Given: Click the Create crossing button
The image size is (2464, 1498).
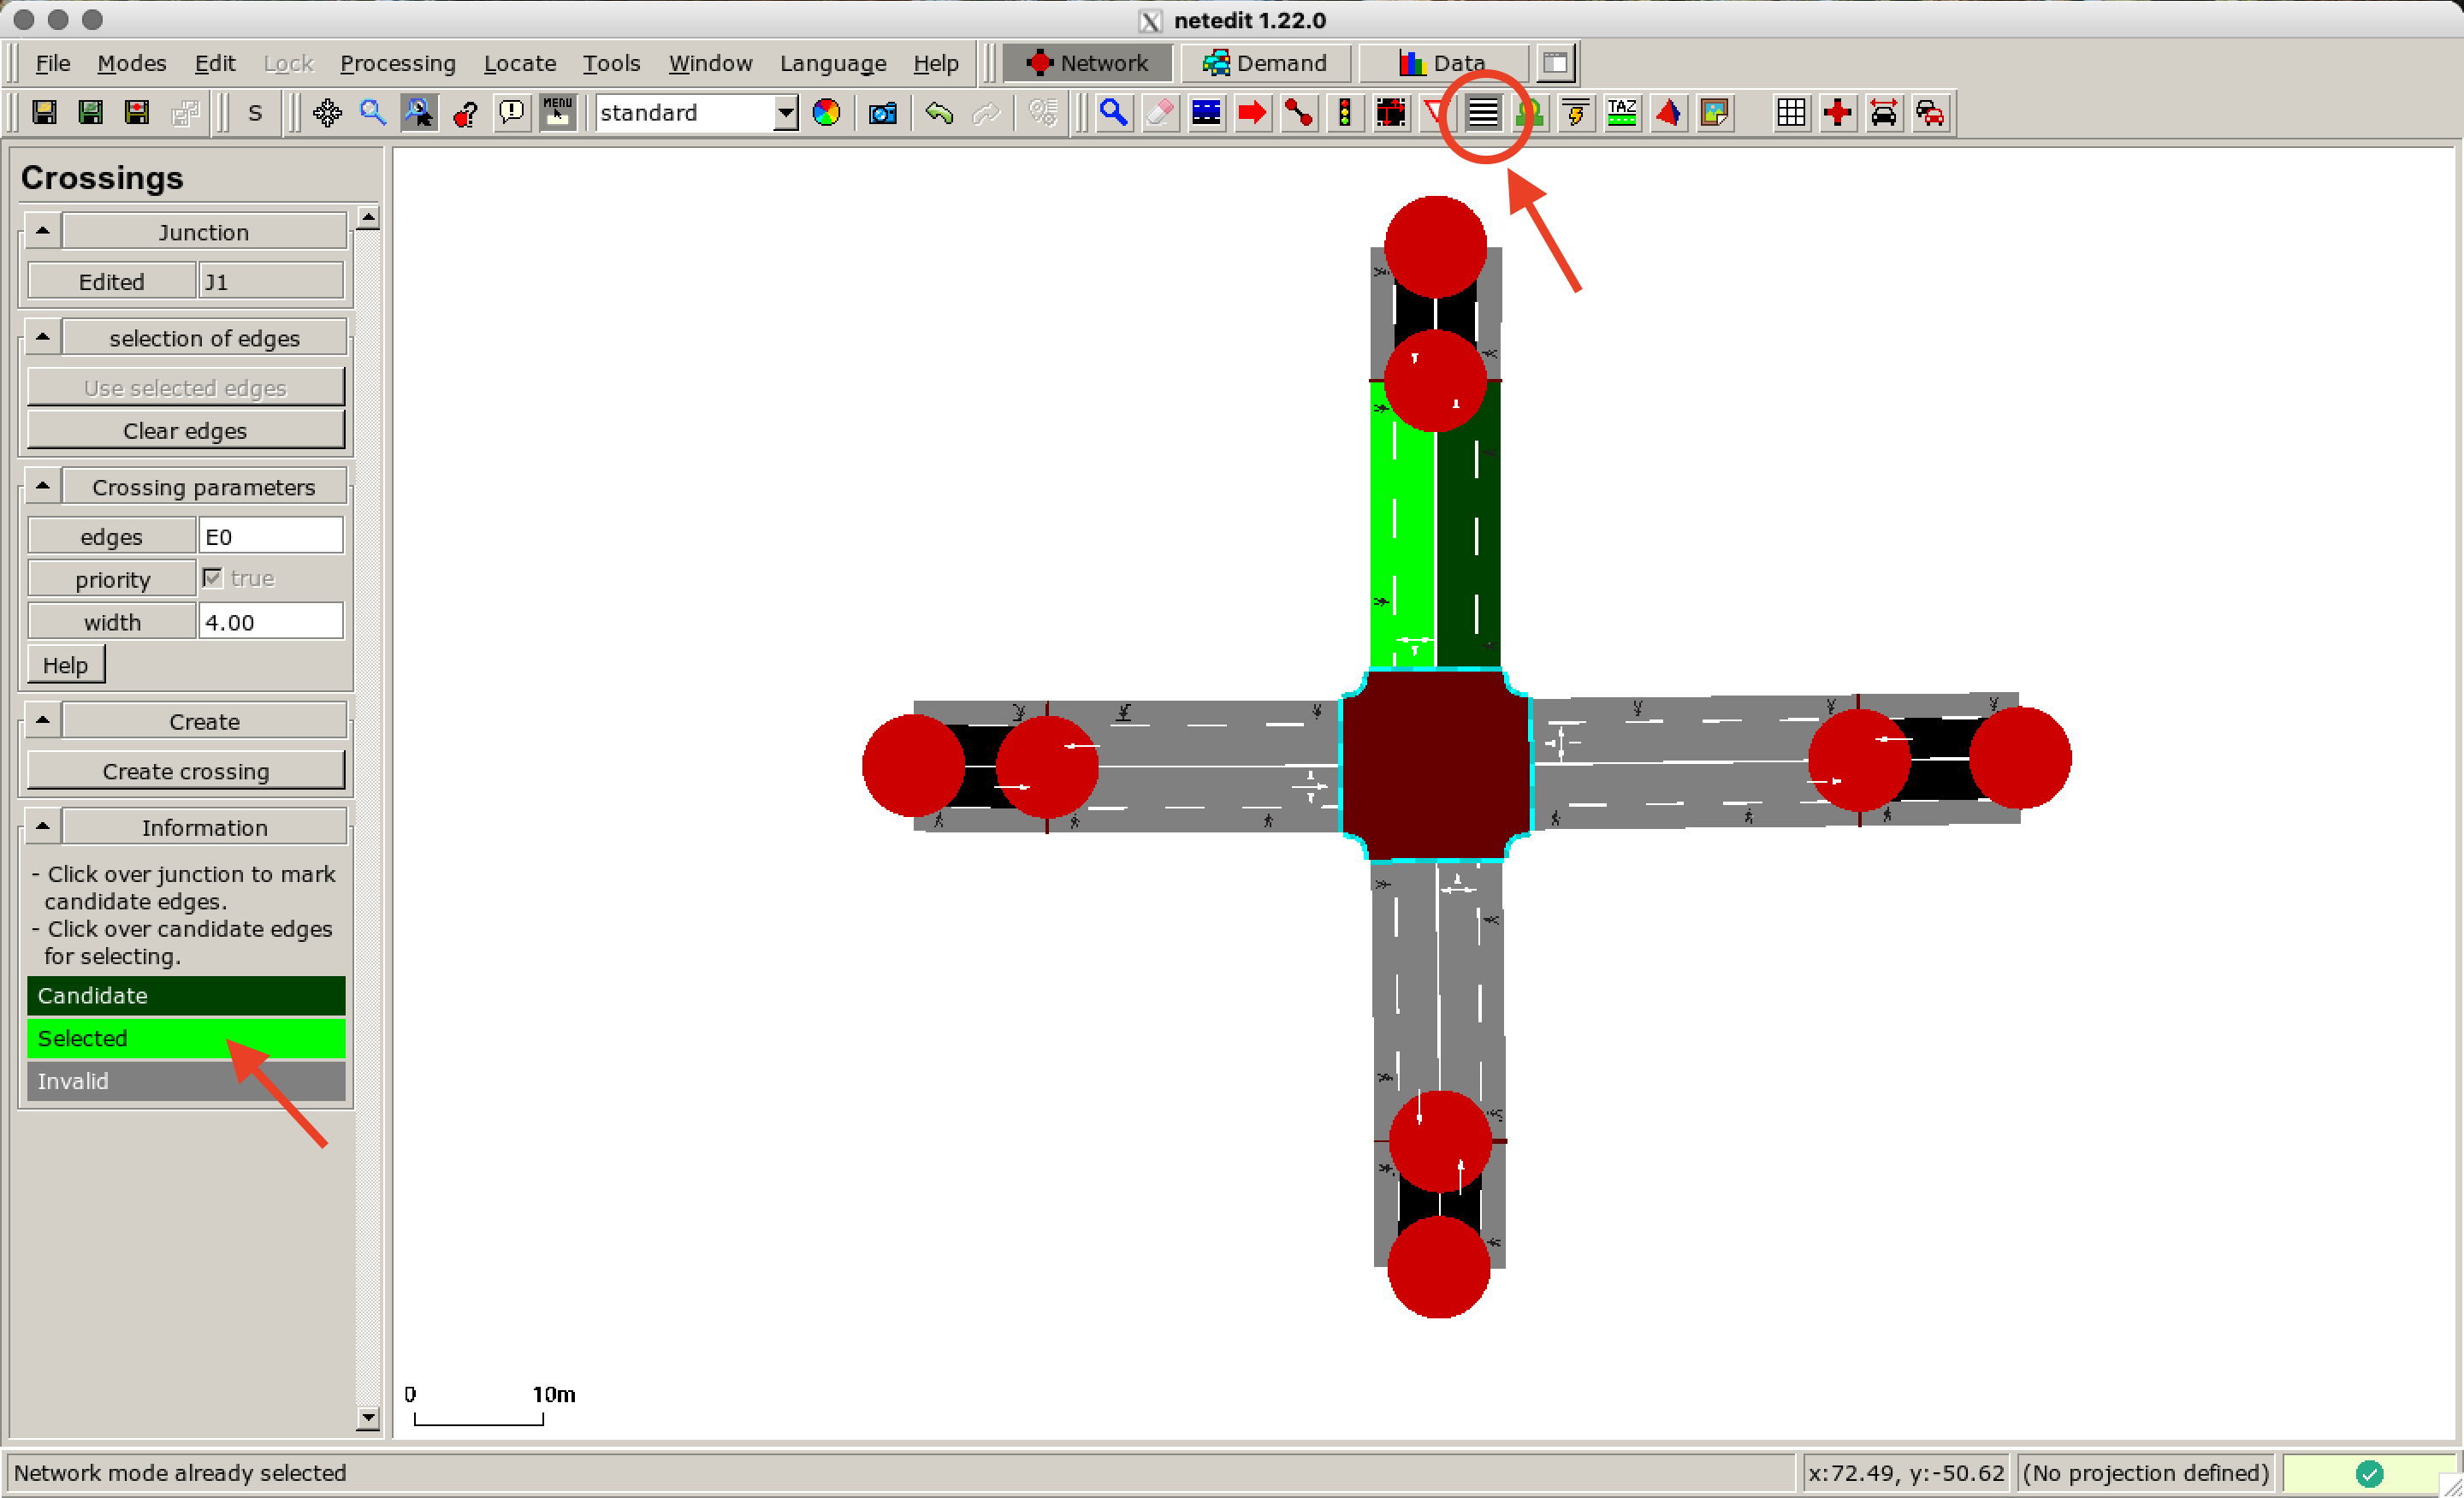Looking at the screenshot, I should 186,770.
